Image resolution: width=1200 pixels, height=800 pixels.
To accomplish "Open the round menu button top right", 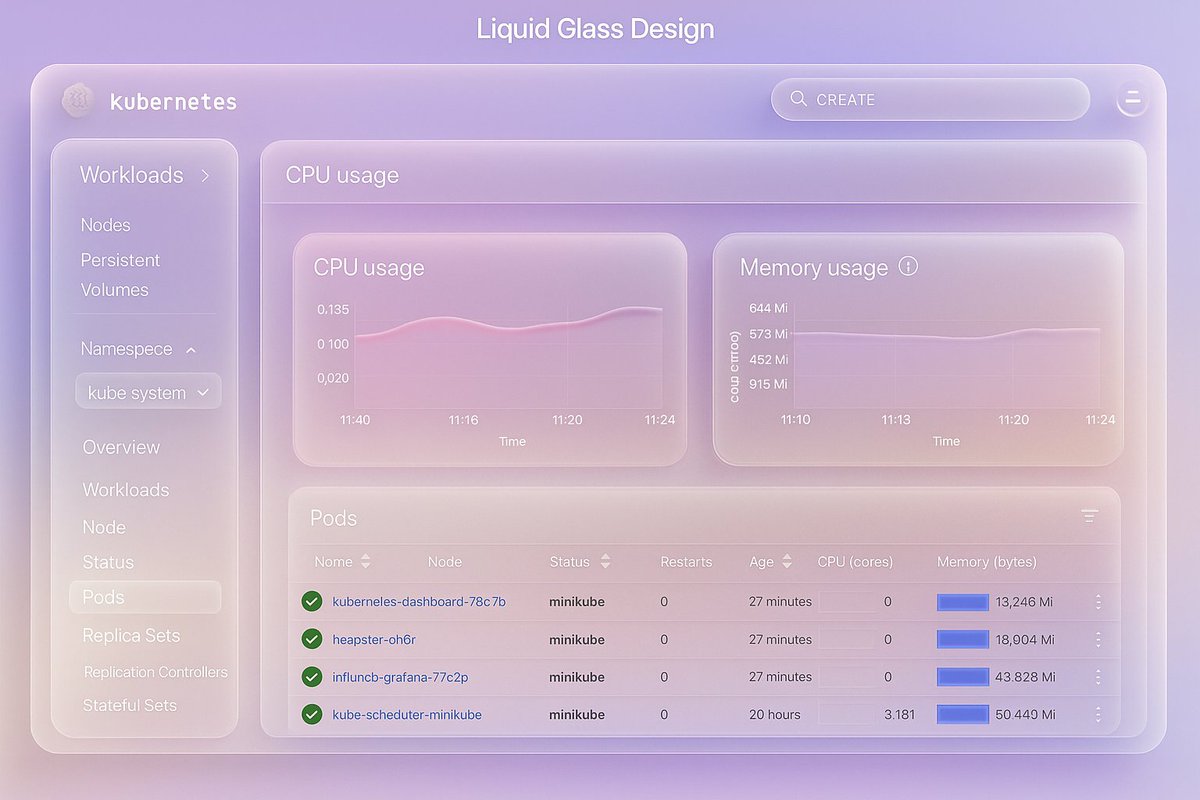I will (x=1132, y=99).
